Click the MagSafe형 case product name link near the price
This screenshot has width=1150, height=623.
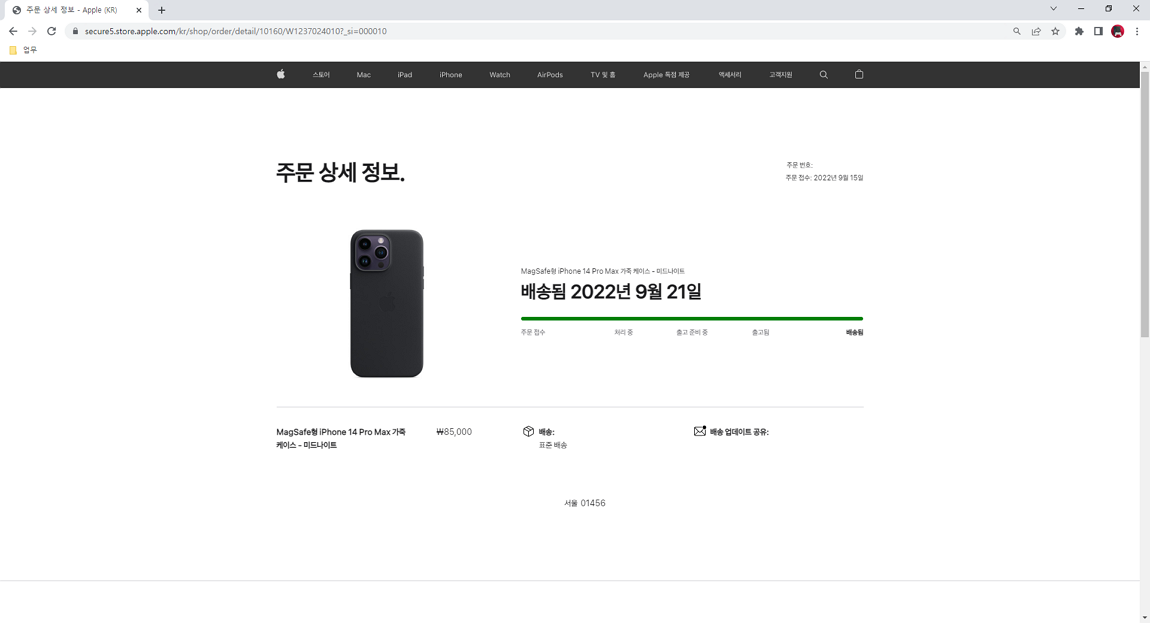[x=341, y=438]
